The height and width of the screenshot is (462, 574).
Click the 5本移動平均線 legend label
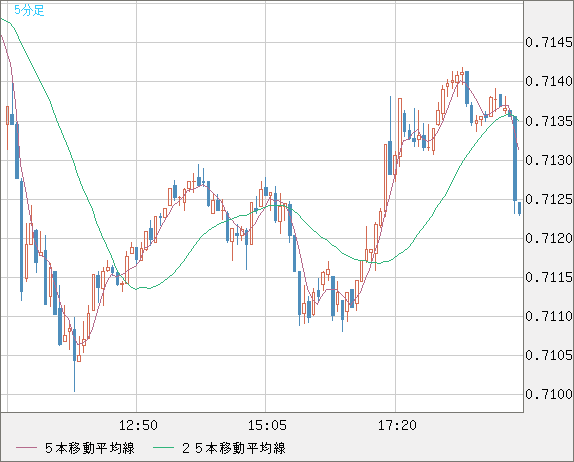[x=90, y=448]
